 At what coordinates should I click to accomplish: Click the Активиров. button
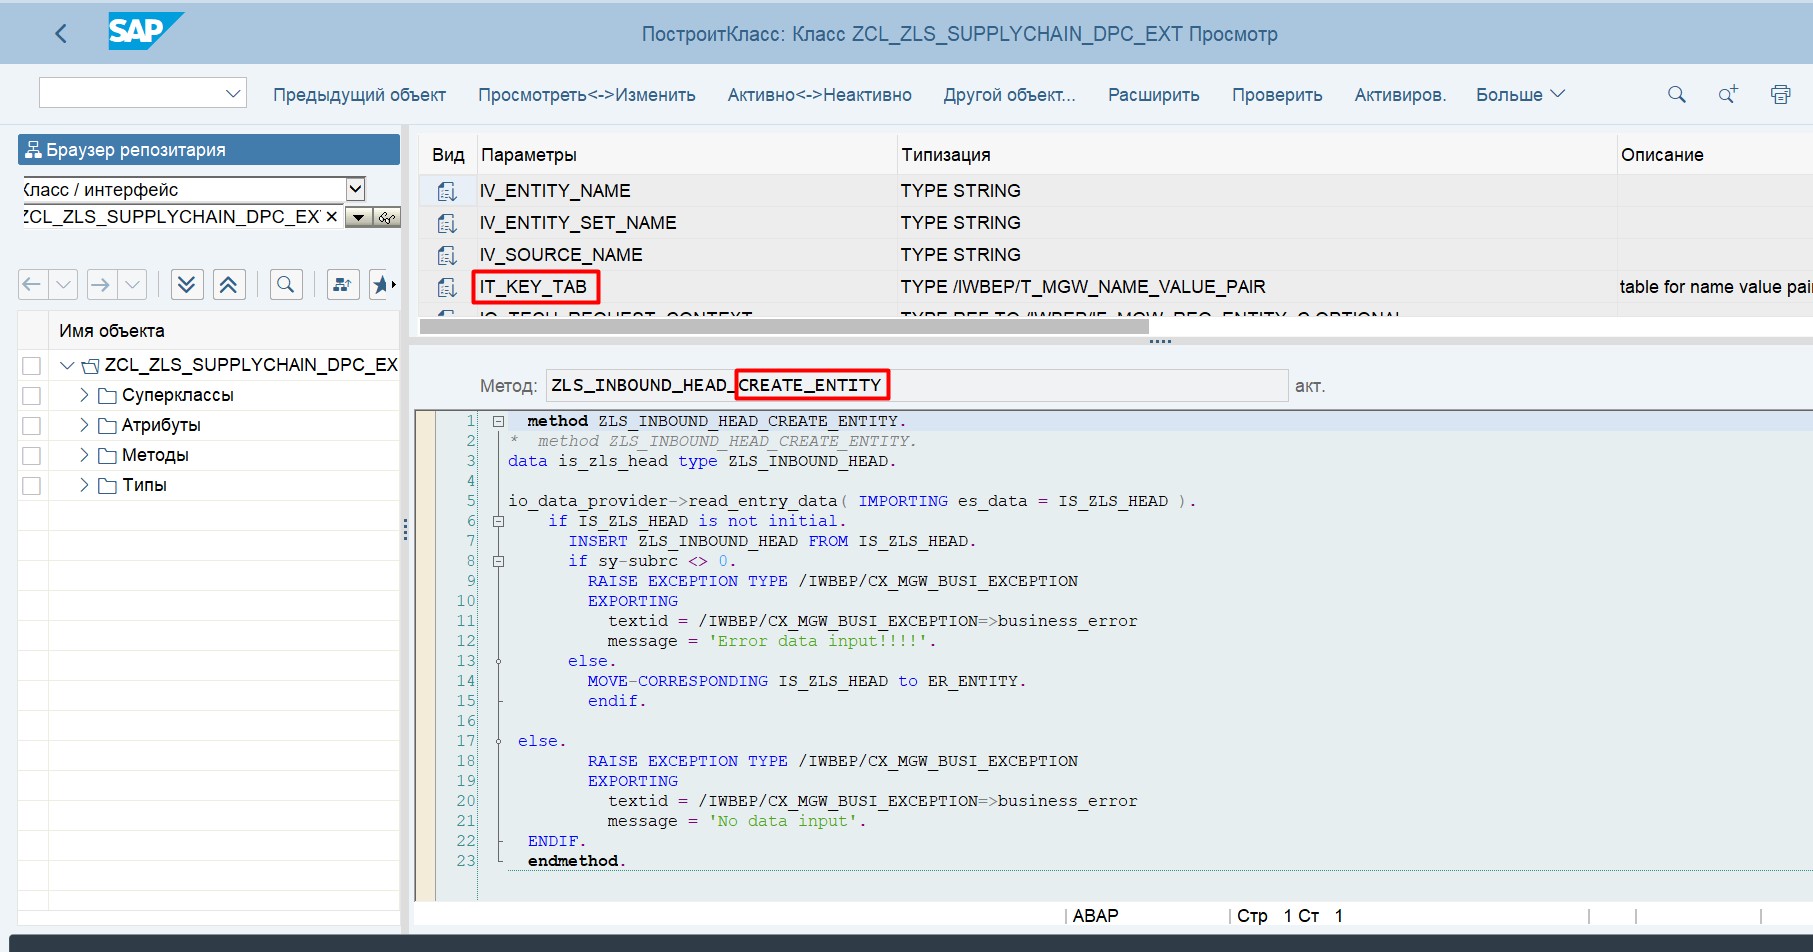1400,95
